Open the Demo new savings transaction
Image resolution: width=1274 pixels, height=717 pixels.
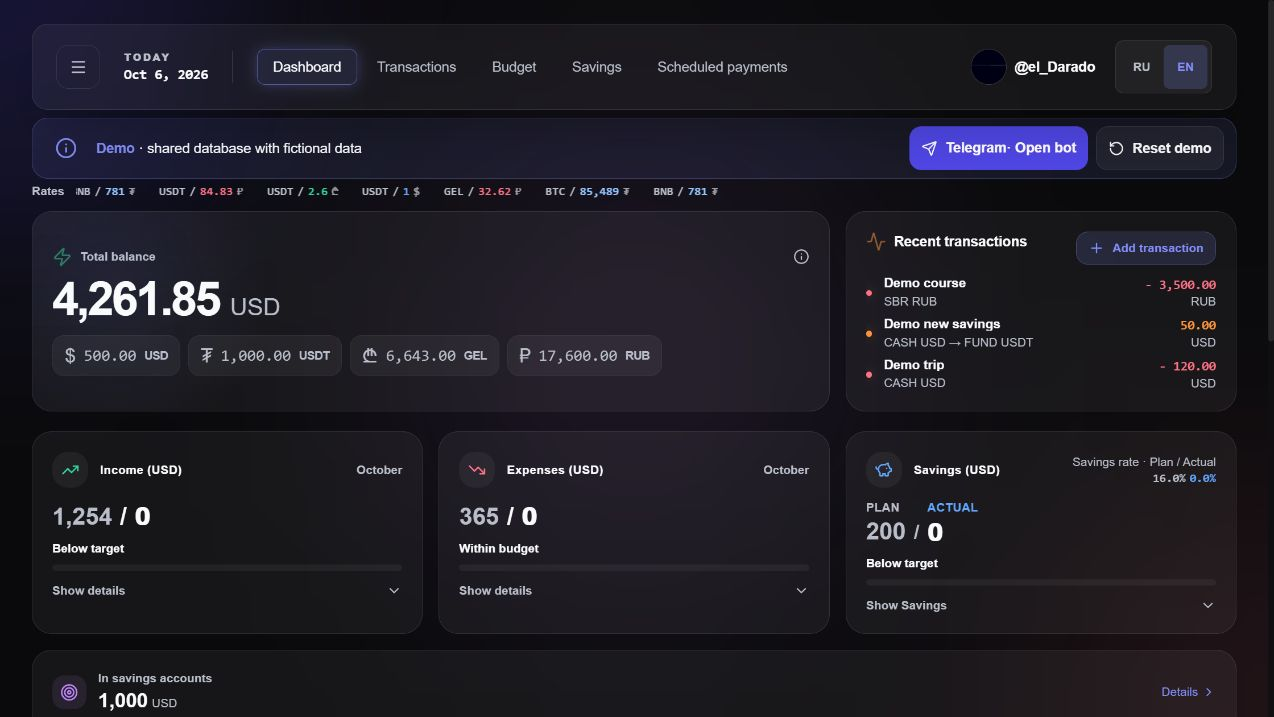pyautogui.click(x=1041, y=333)
